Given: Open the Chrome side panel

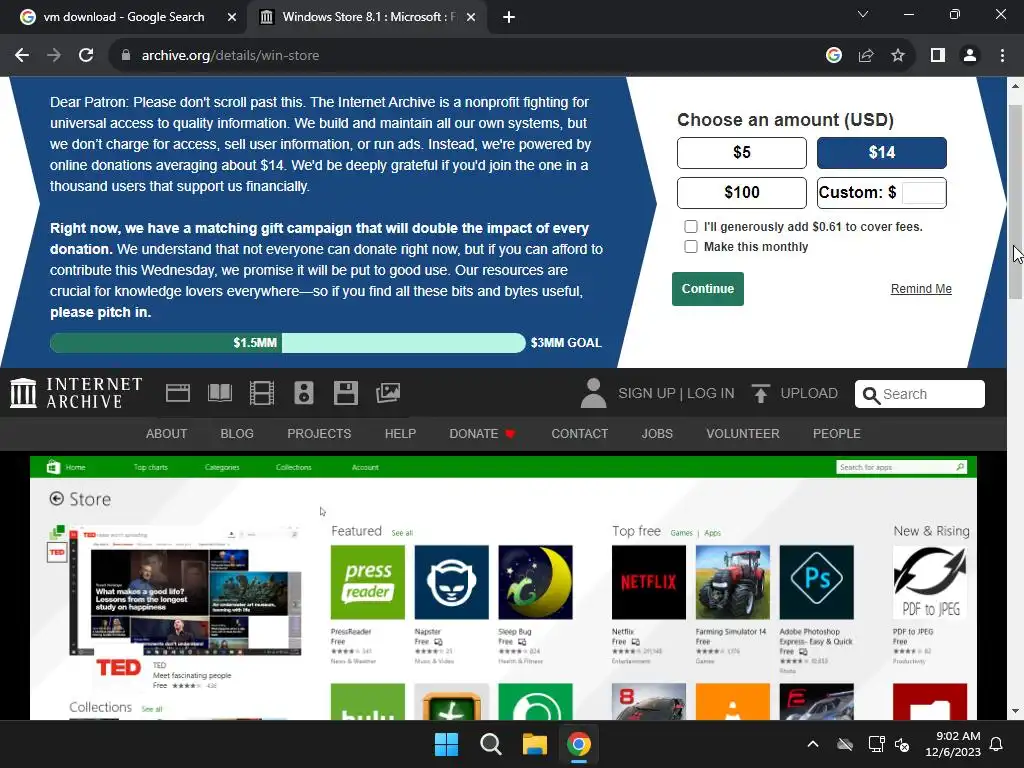Looking at the screenshot, I should (938, 56).
